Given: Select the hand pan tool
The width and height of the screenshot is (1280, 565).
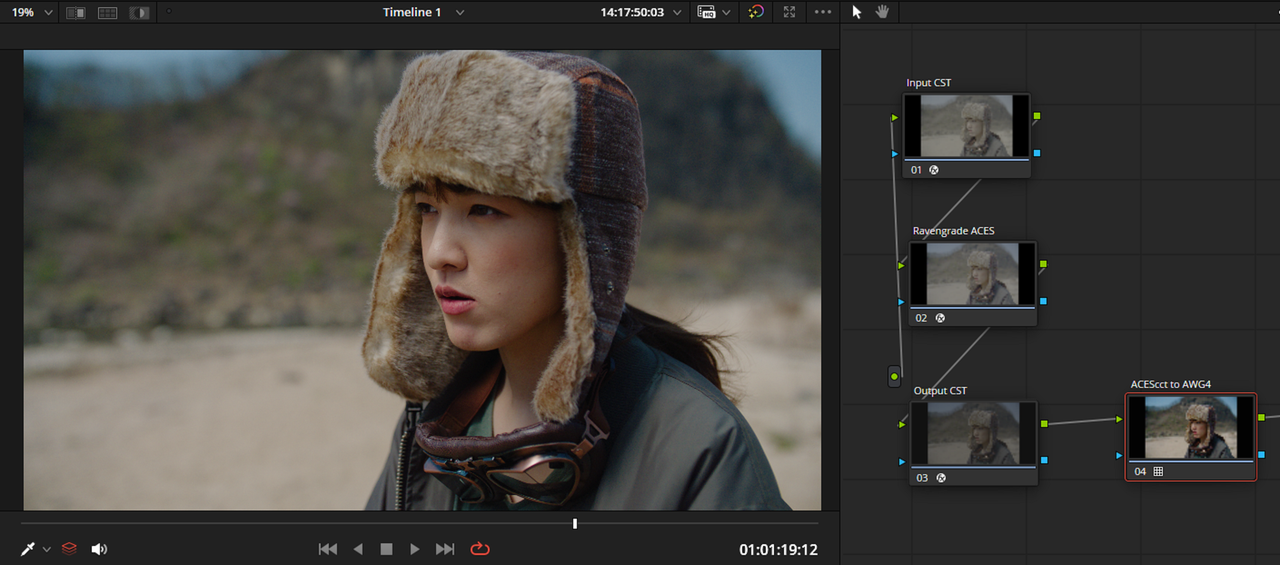Looking at the screenshot, I should click(x=883, y=12).
